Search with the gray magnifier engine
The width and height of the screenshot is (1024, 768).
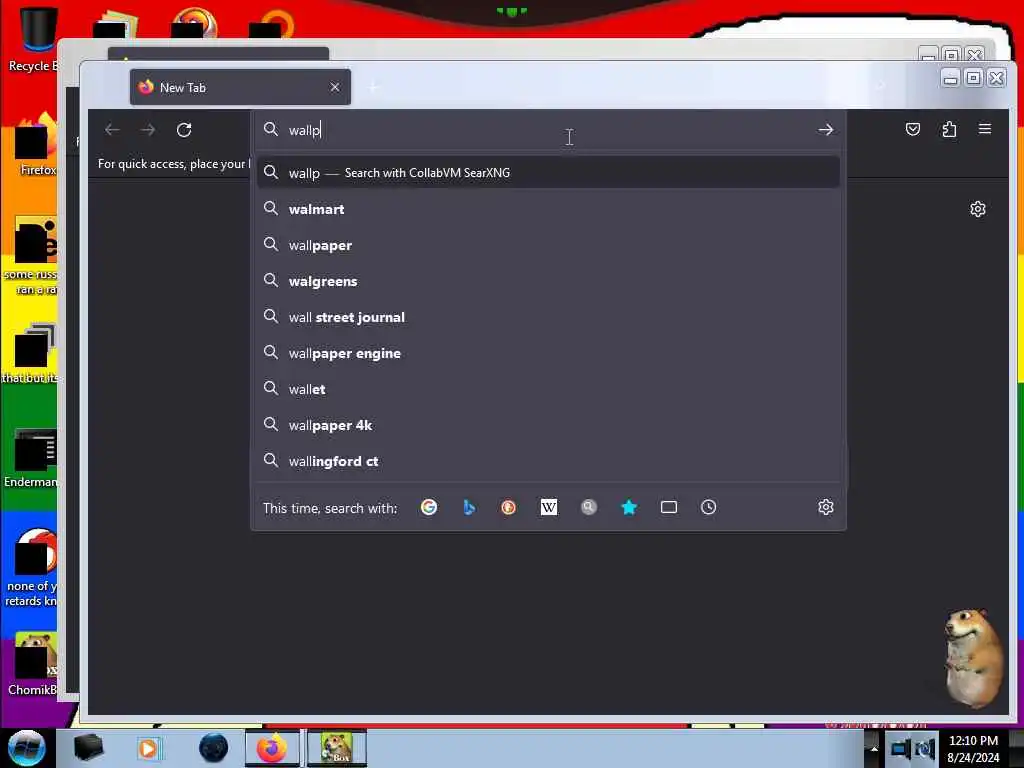pos(589,507)
